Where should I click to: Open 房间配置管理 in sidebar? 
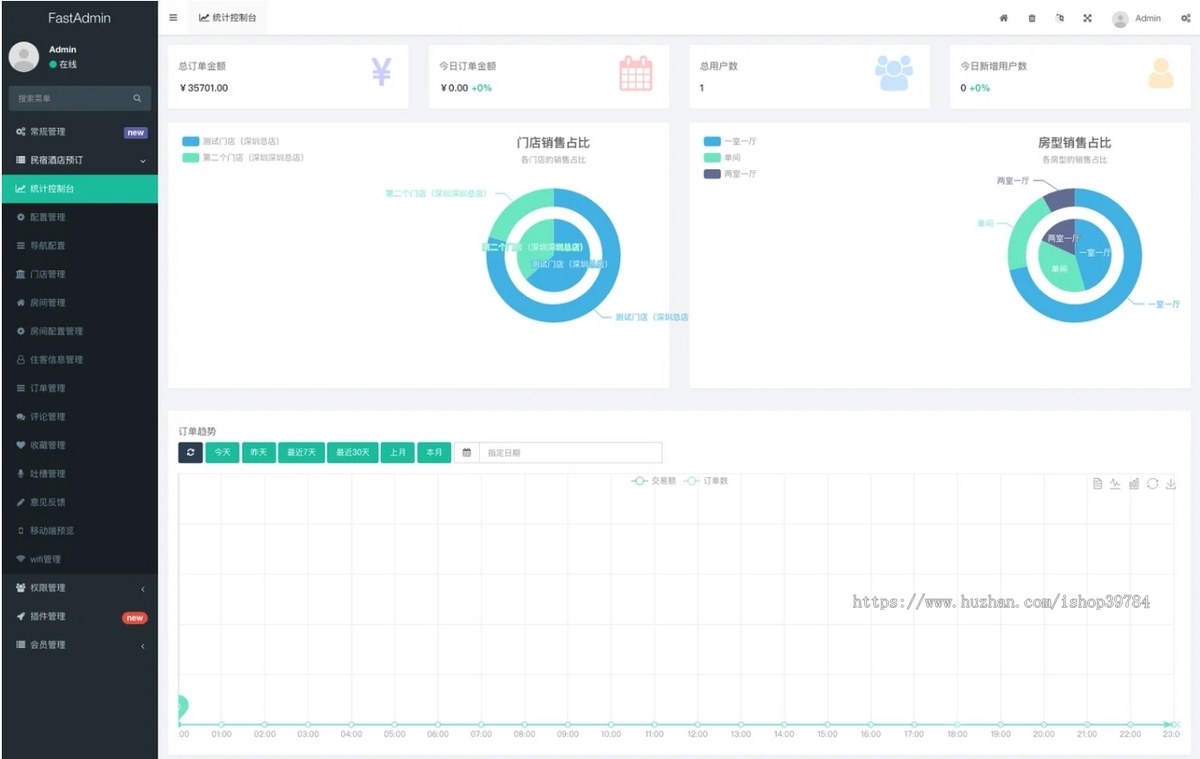pos(79,331)
